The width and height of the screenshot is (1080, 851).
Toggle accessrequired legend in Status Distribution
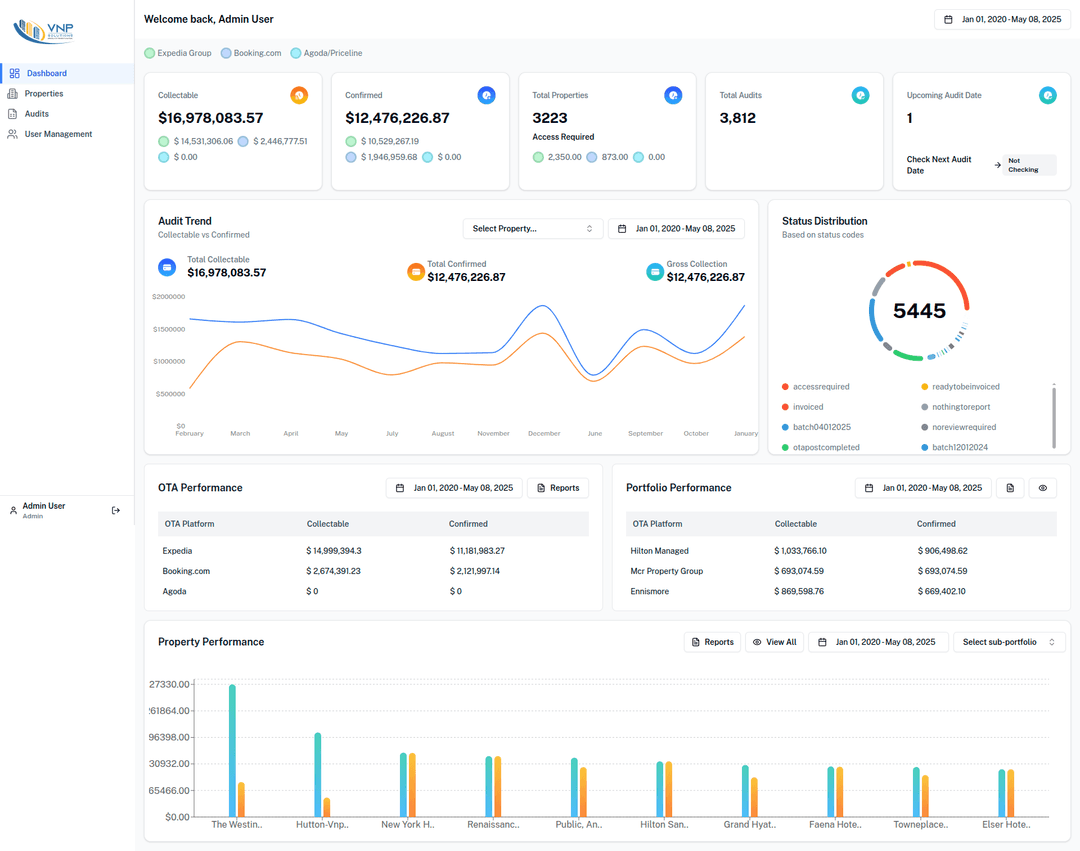816,387
